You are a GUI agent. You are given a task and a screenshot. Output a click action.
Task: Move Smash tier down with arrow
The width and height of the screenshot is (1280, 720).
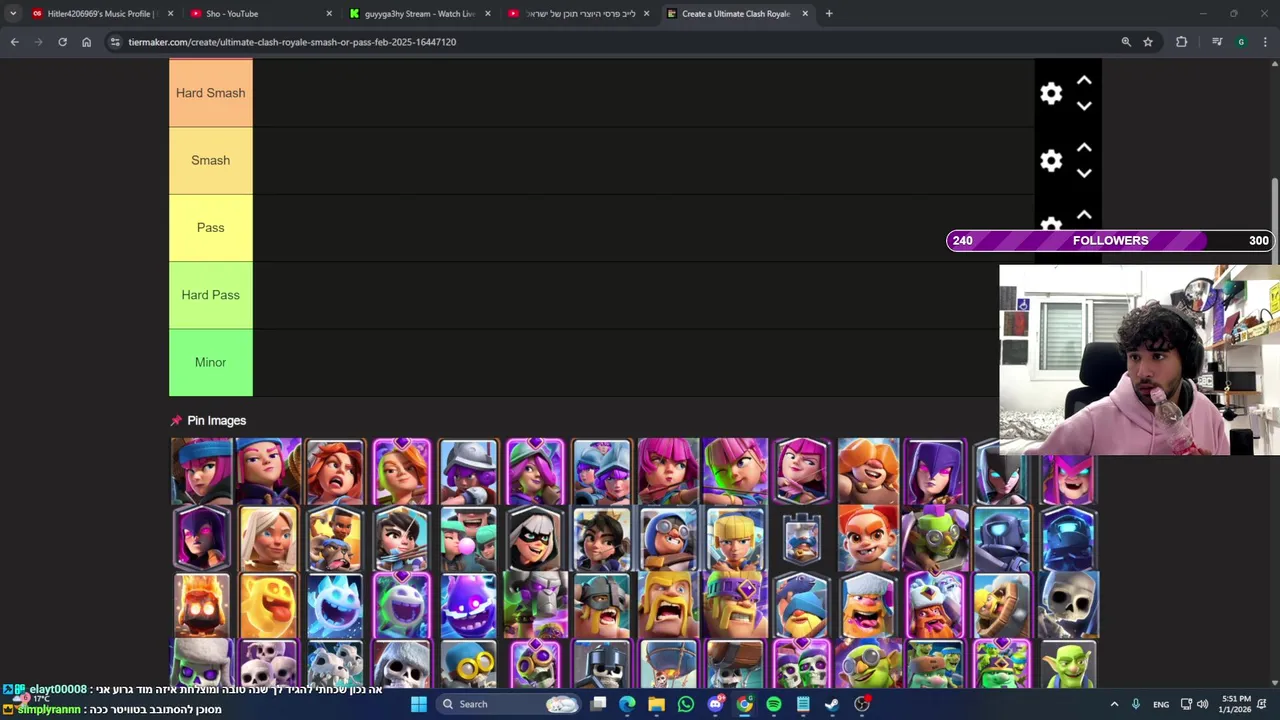pos(1084,173)
